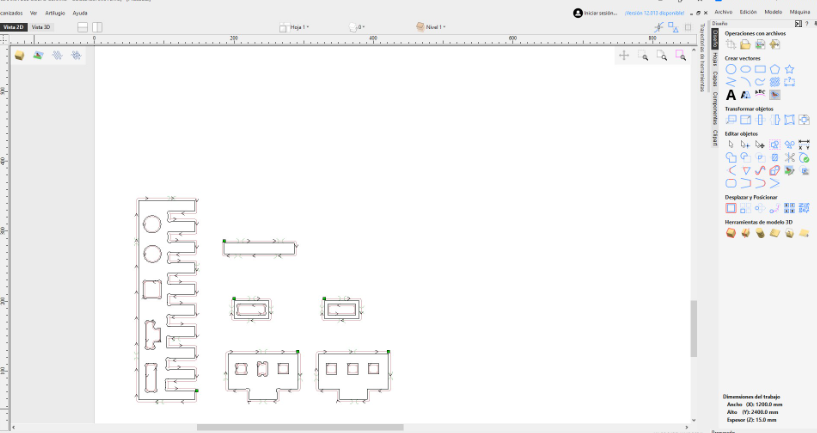Toggle the Snapping options icon
817x433 pixels.
659,27
